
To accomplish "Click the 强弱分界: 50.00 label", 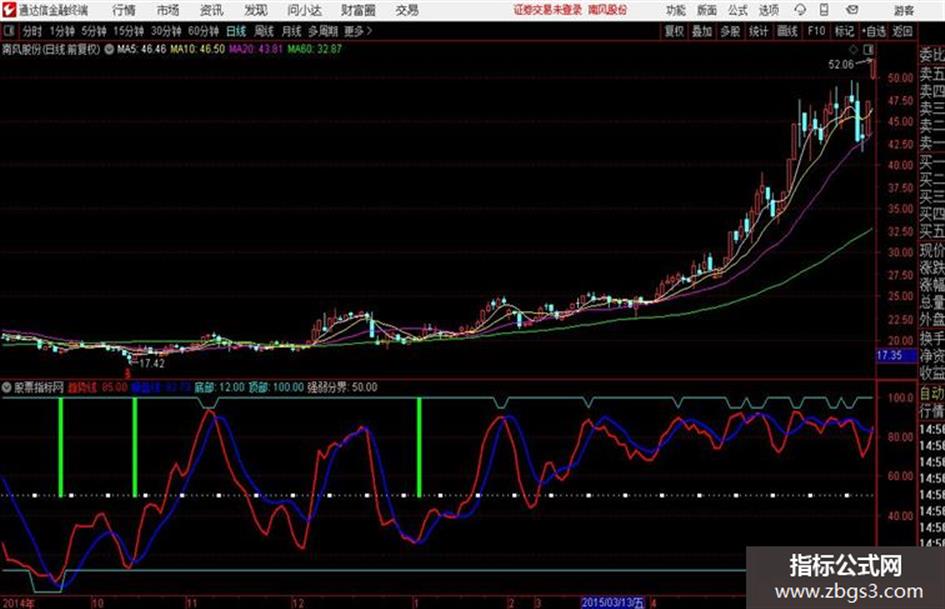I will coord(342,387).
